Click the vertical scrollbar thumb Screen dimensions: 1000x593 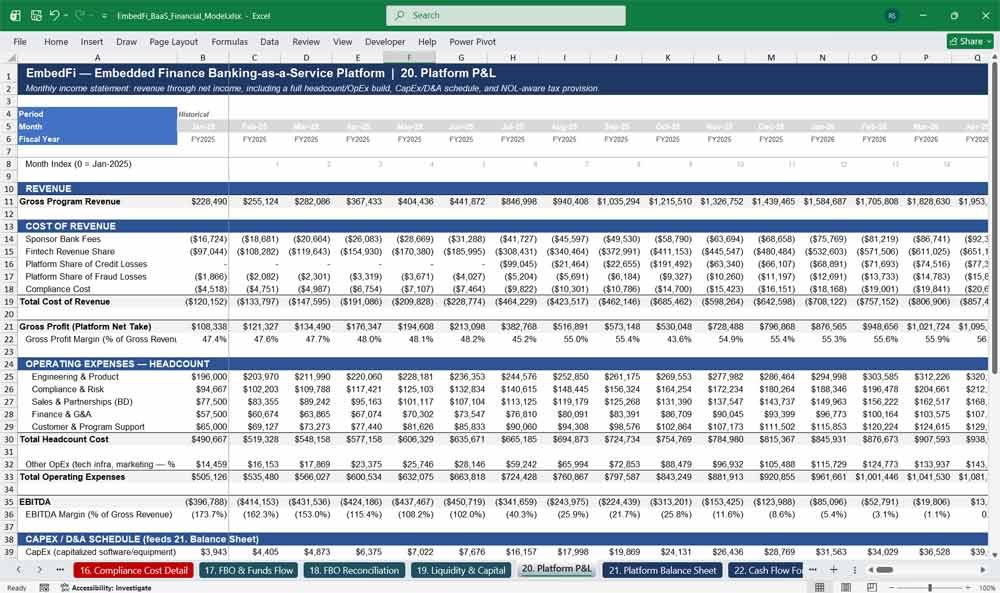[994, 217]
